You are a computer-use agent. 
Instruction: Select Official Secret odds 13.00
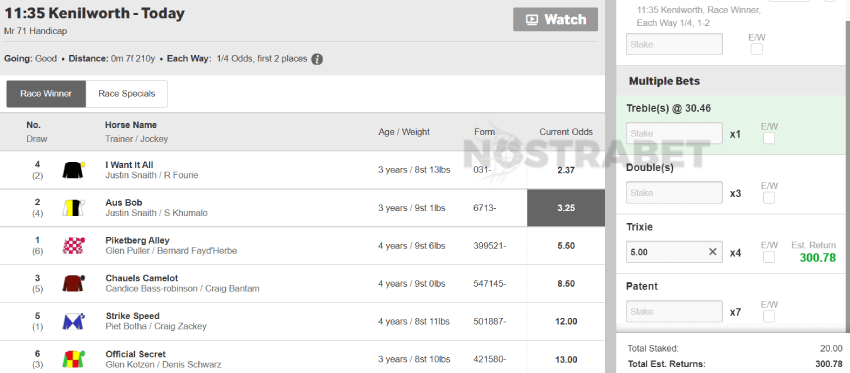click(x=566, y=359)
